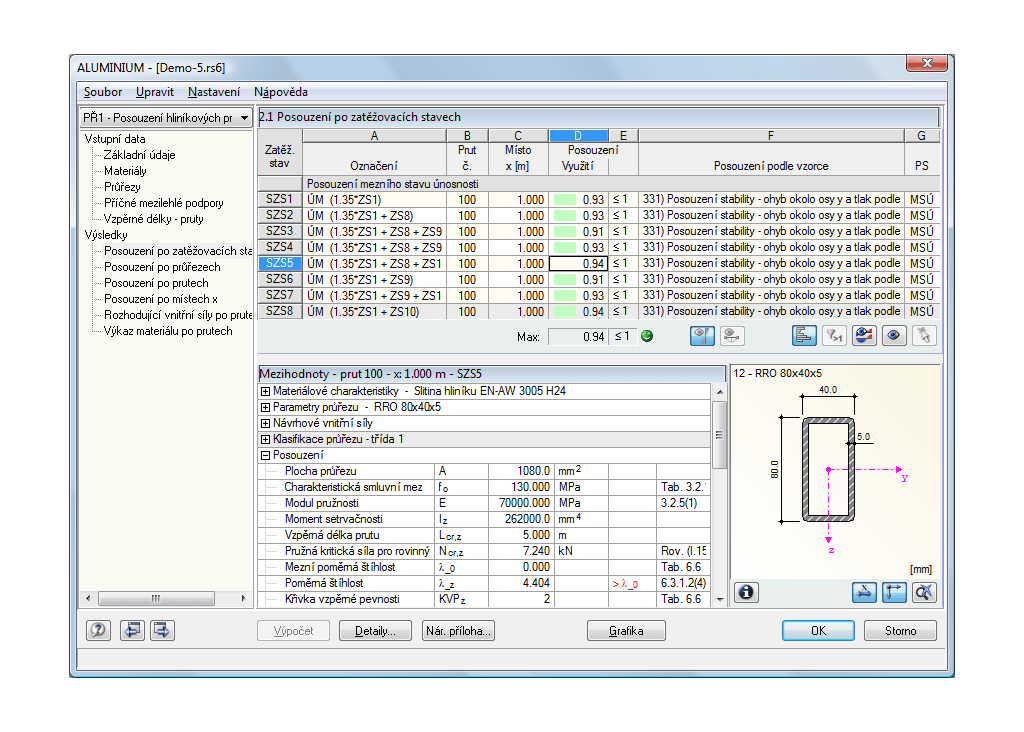Collapse the Posouzení details section

(265, 455)
